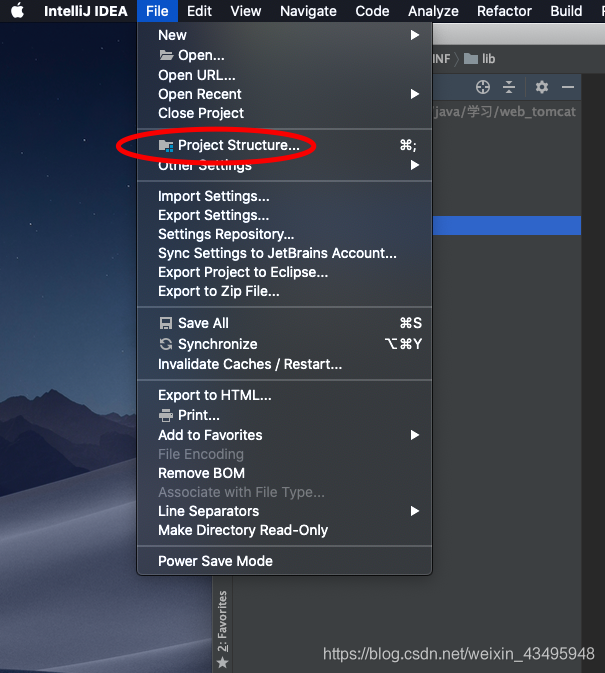Select the highlighted blue row in project tree
The width and height of the screenshot is (605, 673).
point(507,225)
